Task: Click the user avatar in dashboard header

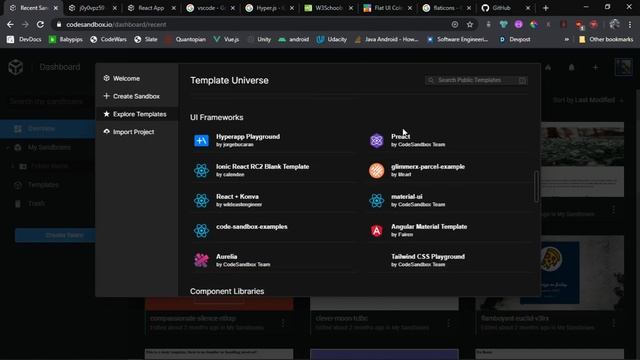Action: (623, 67)
